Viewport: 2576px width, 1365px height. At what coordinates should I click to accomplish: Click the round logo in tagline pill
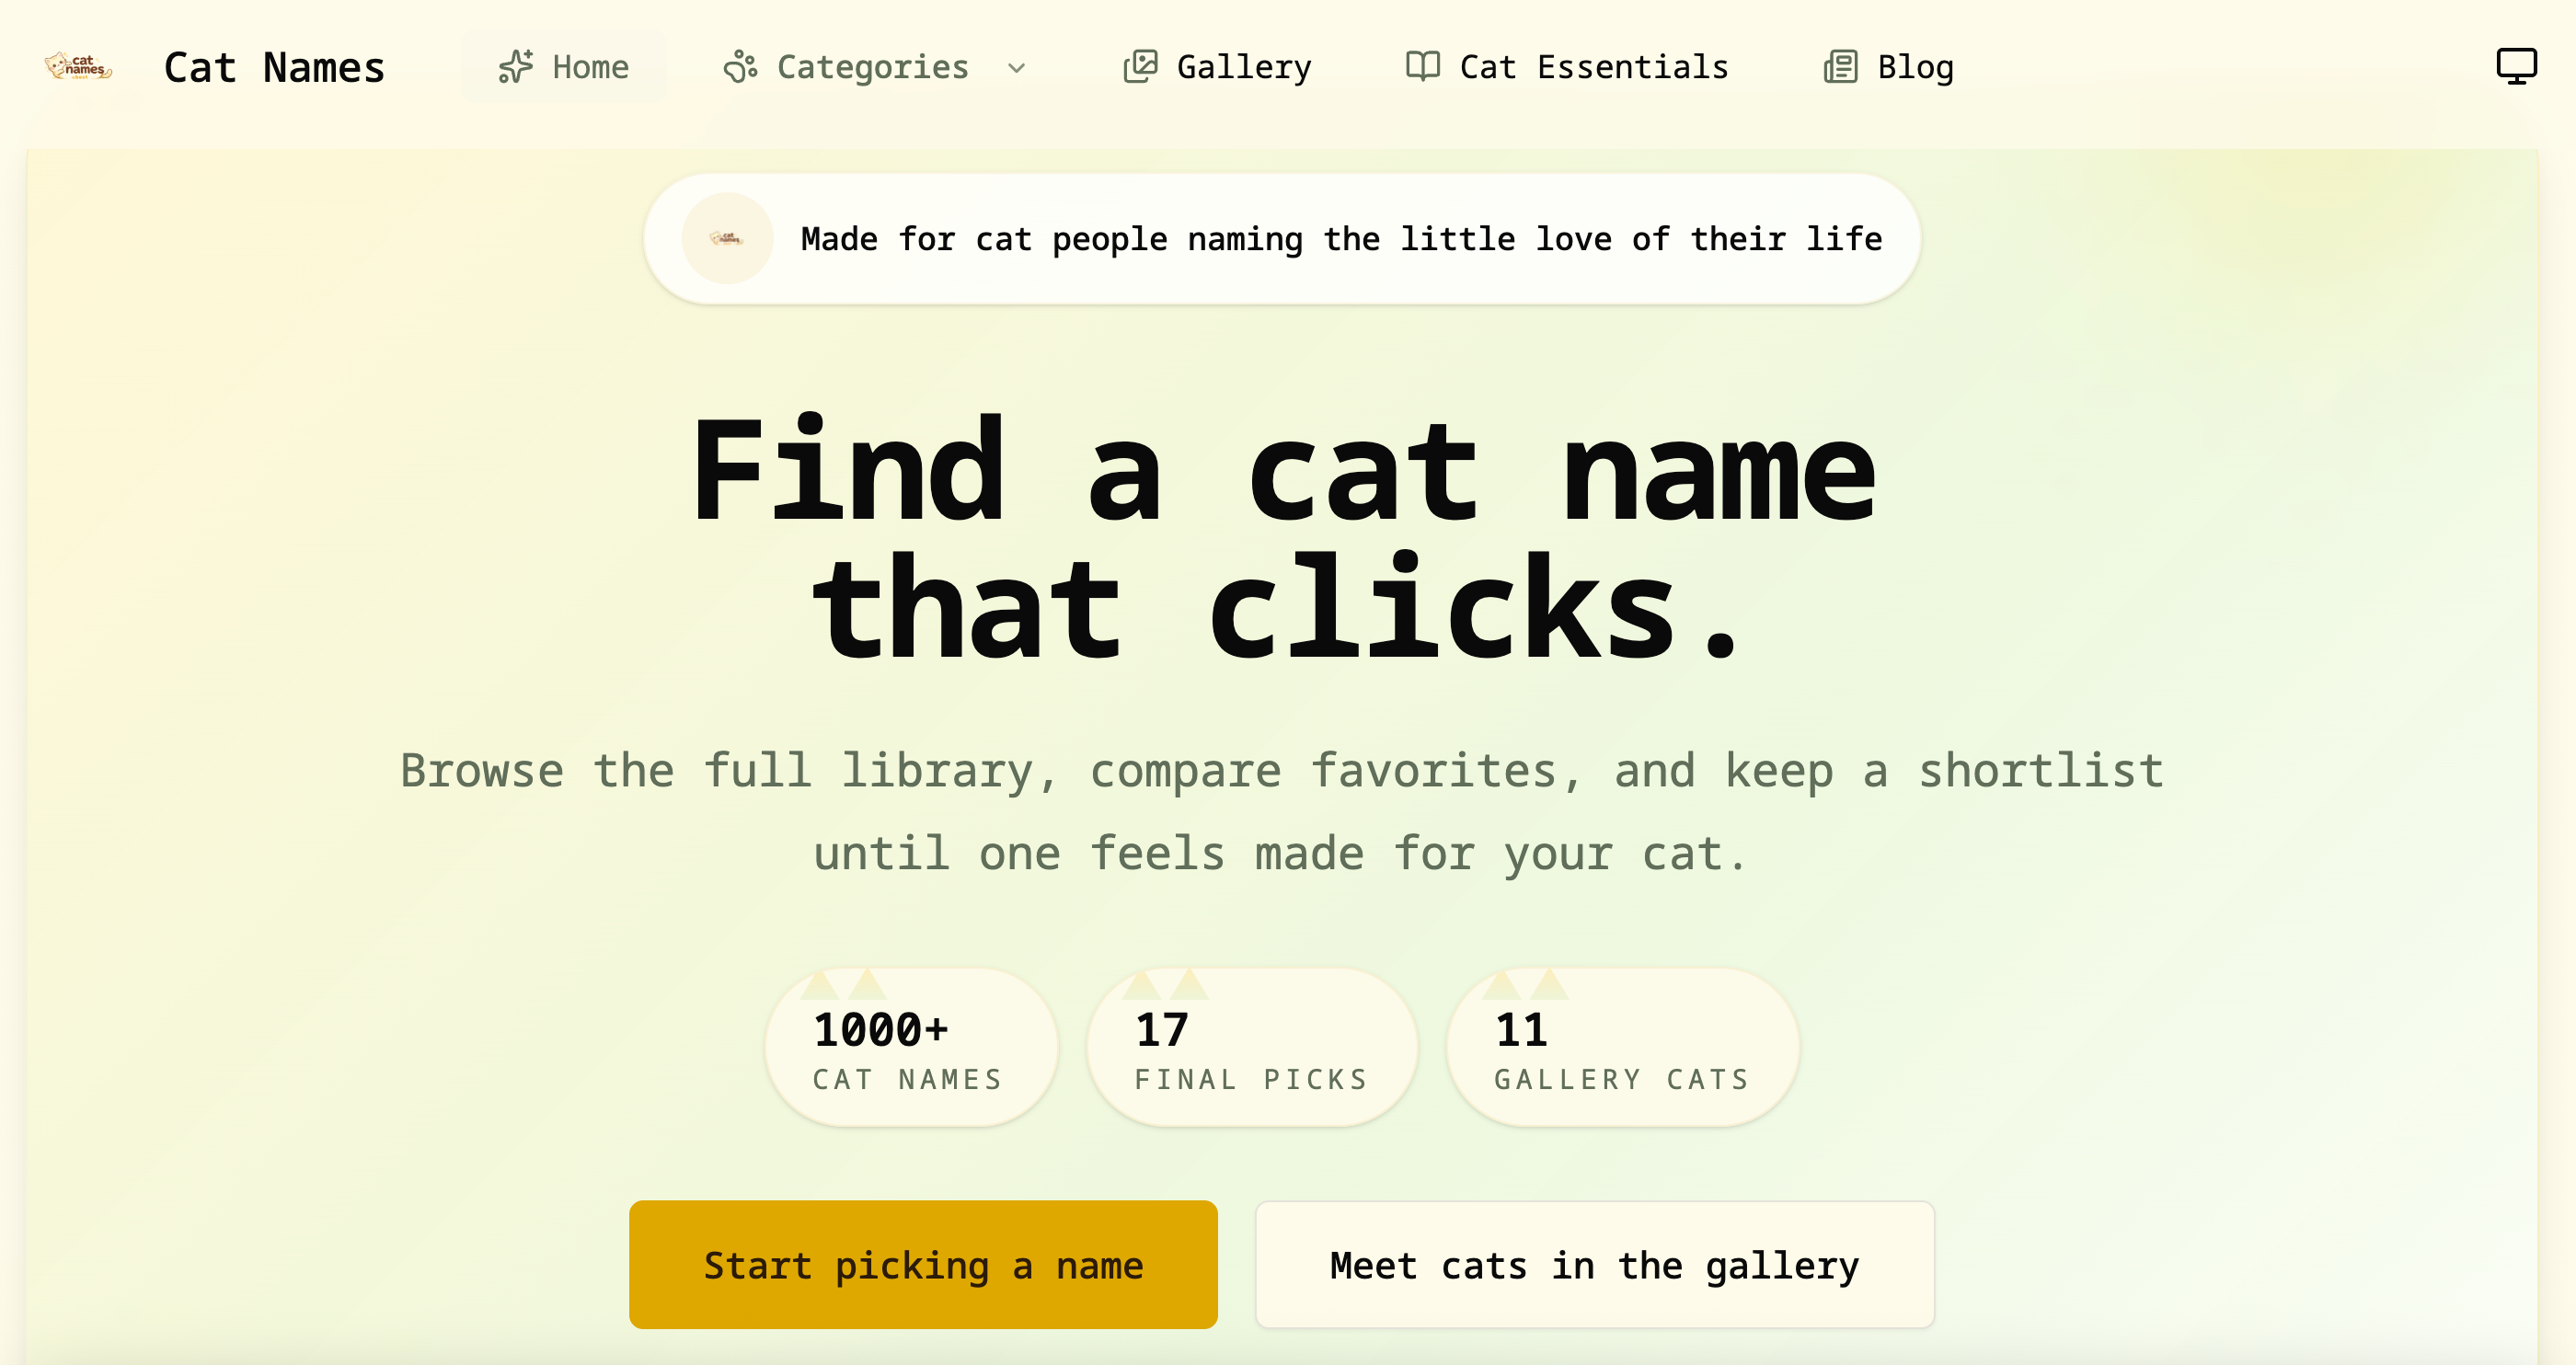727,239
